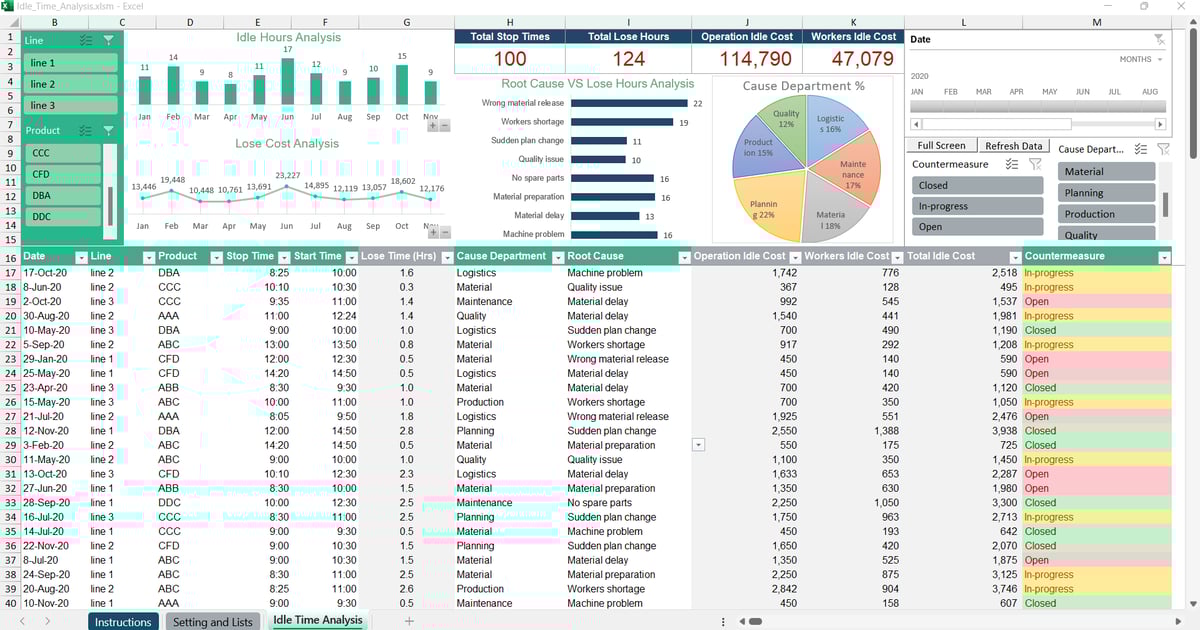Open the Setting and Lists sheet tab
1200x630 pixels.
click(x=213, y=621)
